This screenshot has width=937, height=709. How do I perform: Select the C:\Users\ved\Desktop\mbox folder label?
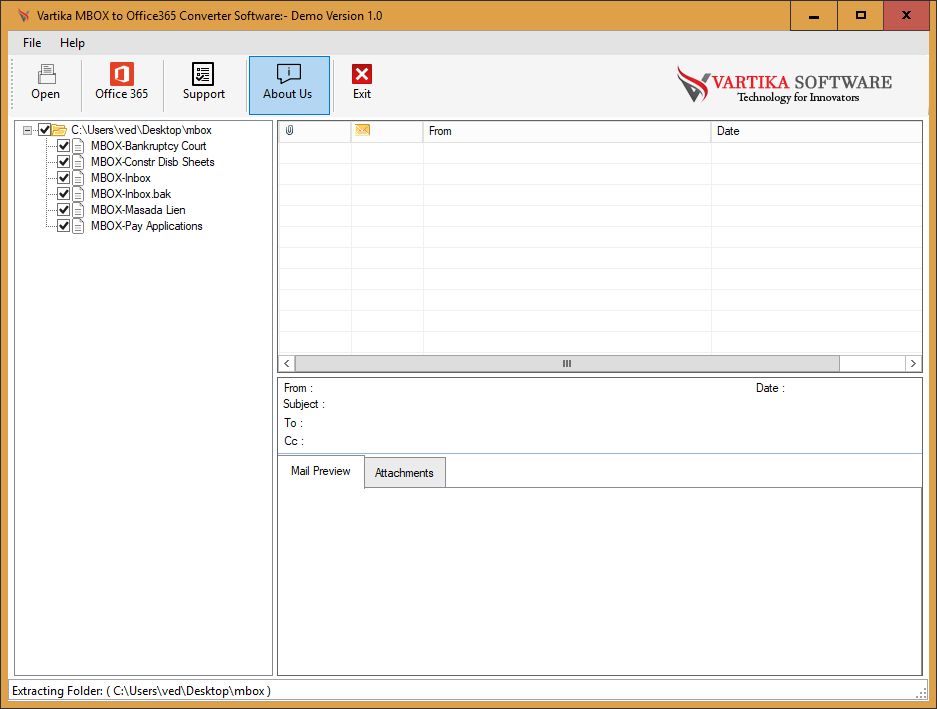(x=142, y=130)
